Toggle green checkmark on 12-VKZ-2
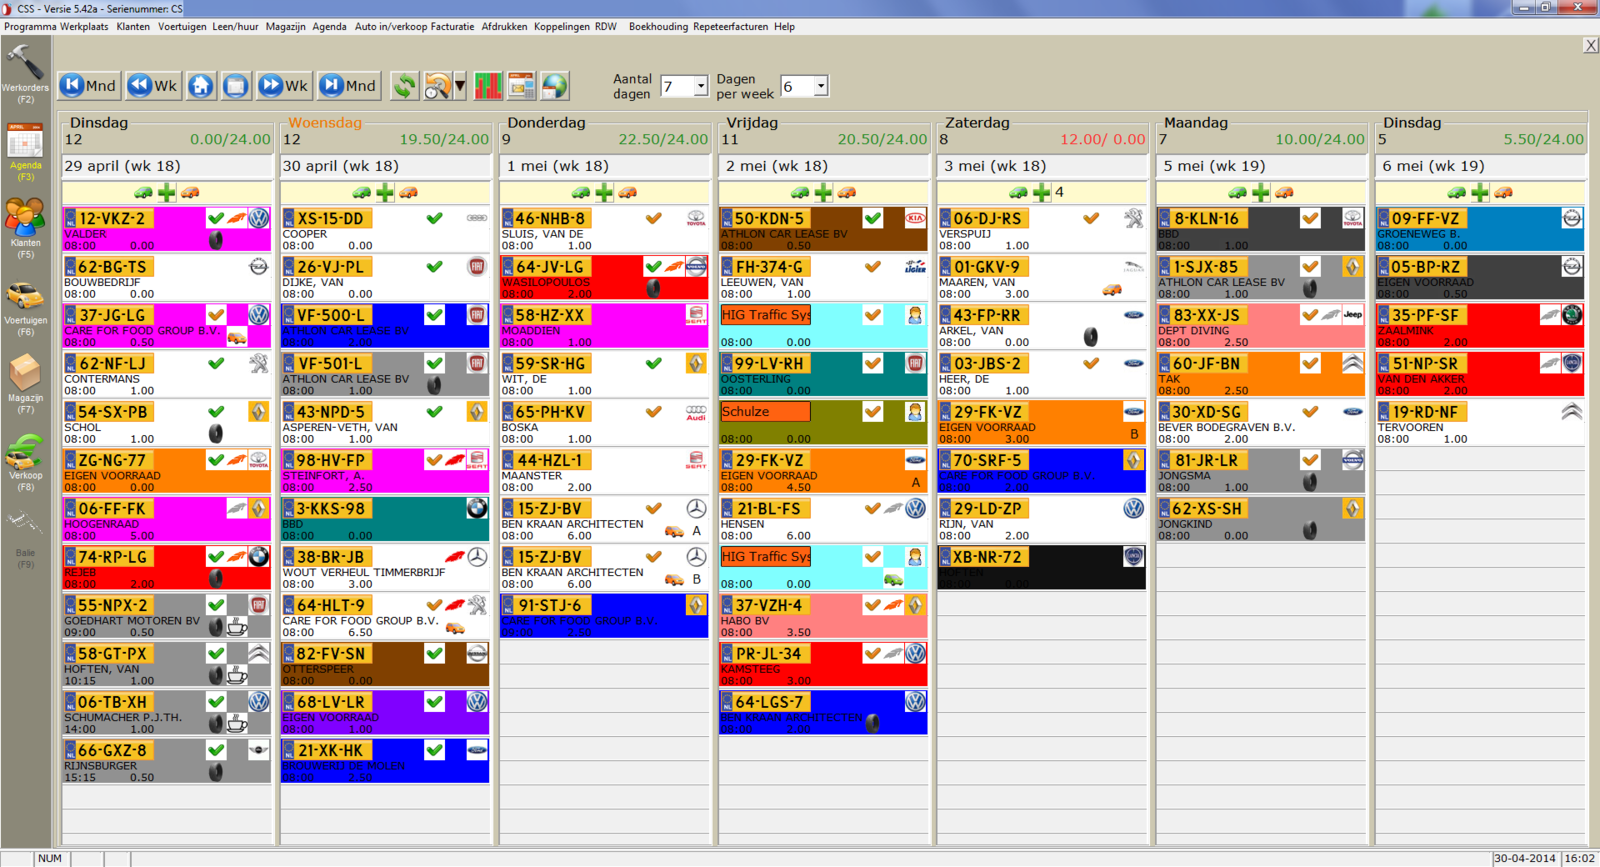 coord(216,218)
